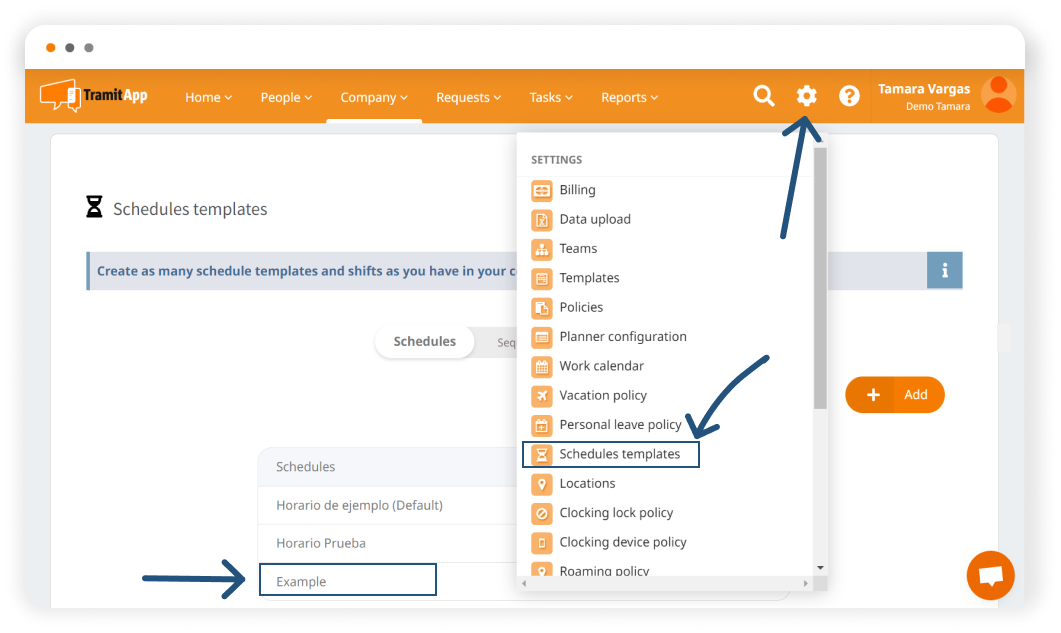The height and width of the screenshot is (633, 1061).
Task: Open the help question mark icon
Action: [849, 96]
